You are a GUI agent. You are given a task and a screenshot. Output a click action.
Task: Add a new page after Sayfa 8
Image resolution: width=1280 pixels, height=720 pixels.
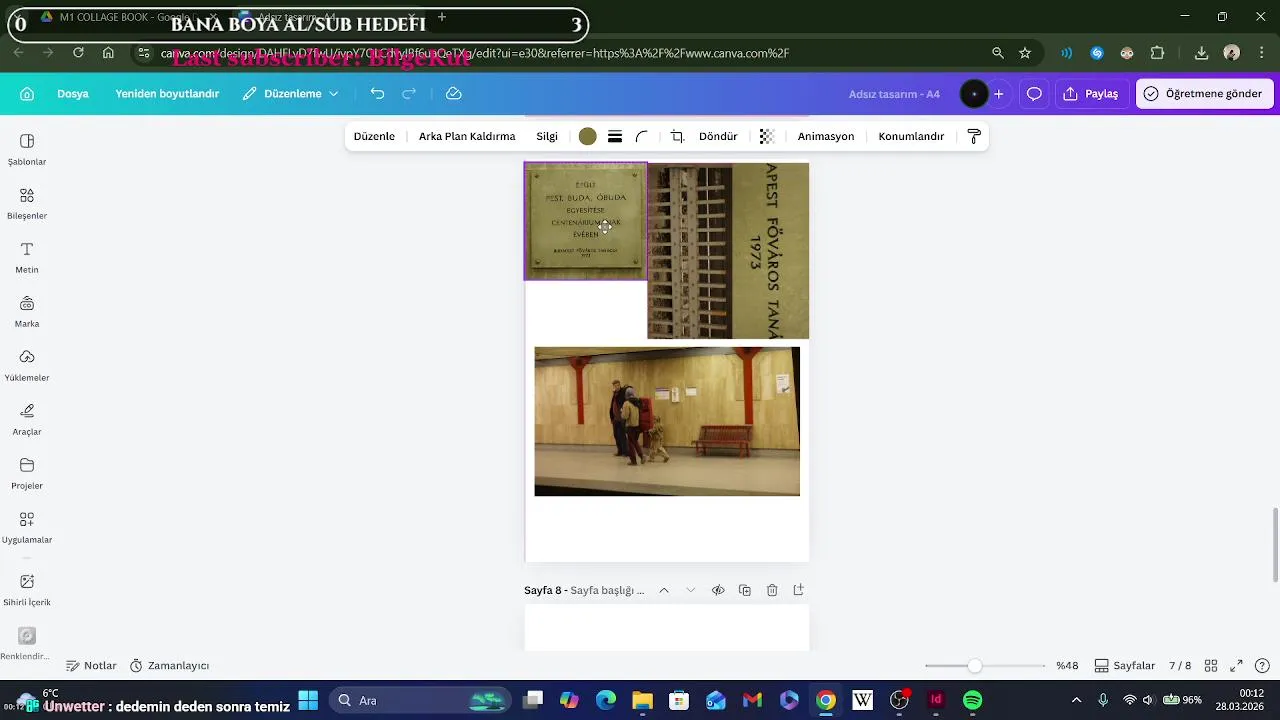(x=798, y=590)
